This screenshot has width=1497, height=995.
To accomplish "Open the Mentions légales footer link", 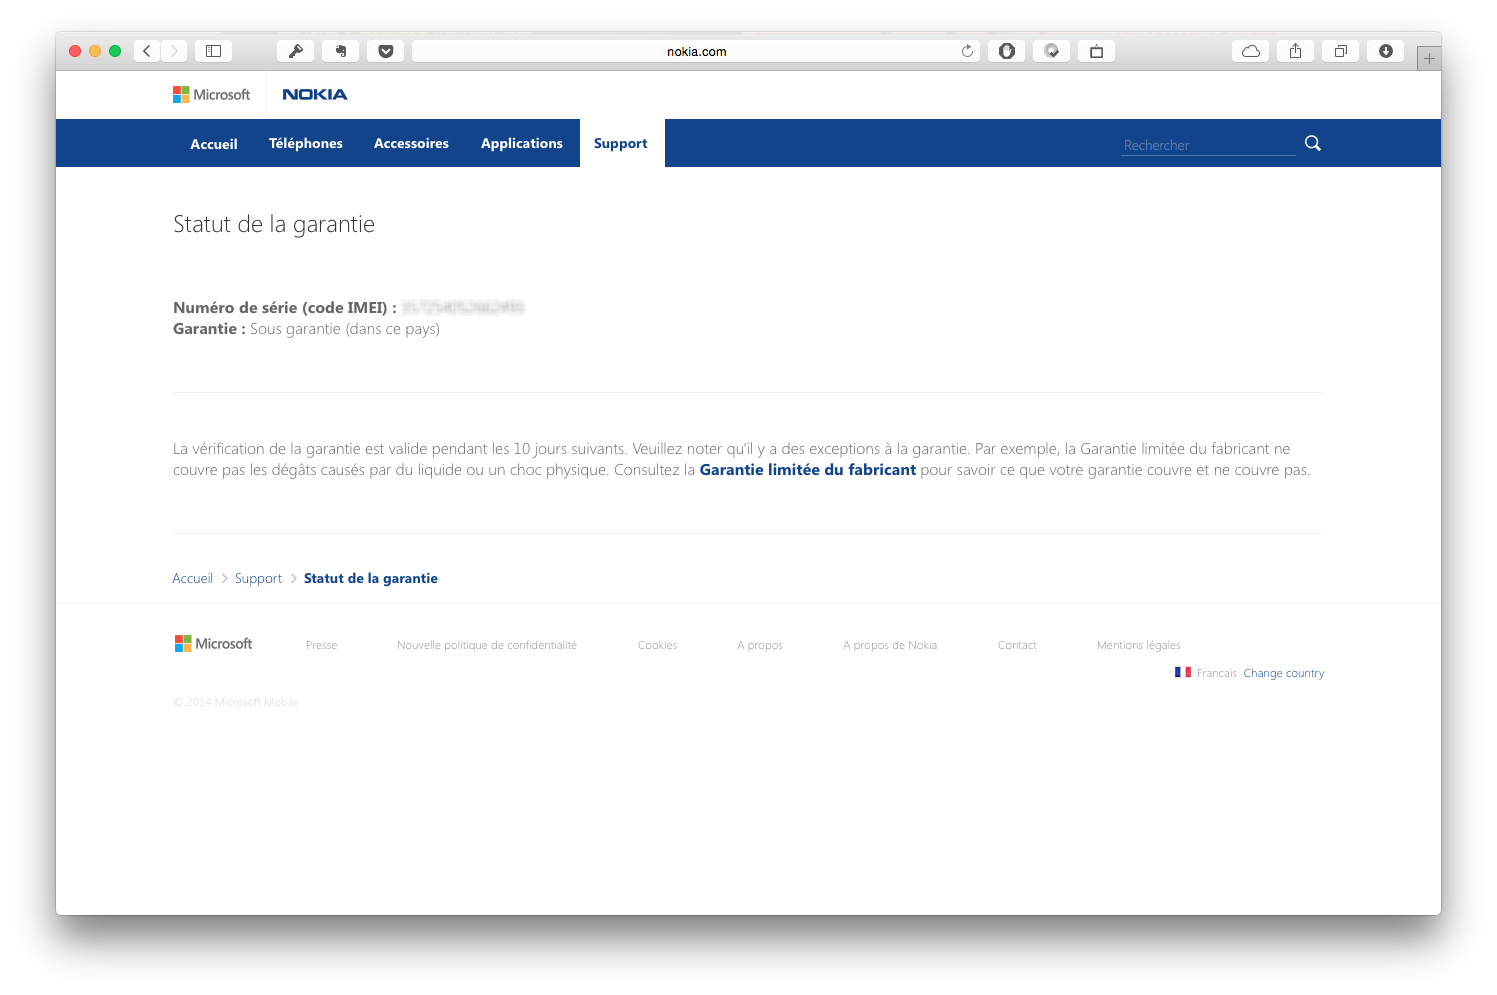I will point(1139,645).
